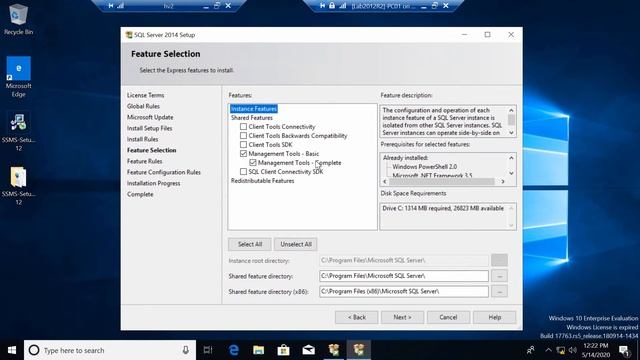The image size is (640, 360).
Task: Click the Microsoft Update step
Action: point(150,117)
